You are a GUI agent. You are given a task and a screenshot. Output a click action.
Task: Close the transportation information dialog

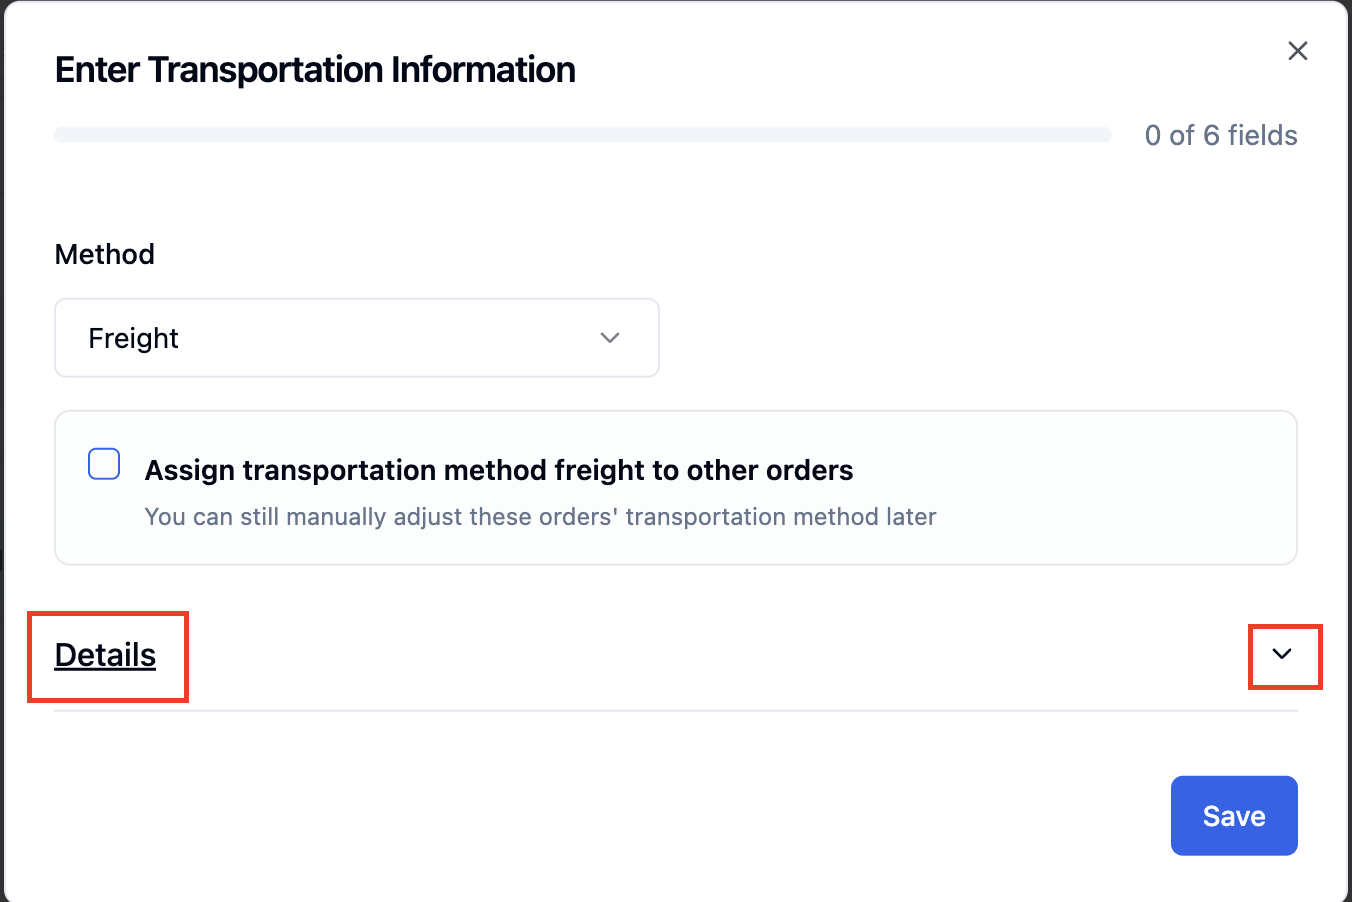click(1297, 51)
